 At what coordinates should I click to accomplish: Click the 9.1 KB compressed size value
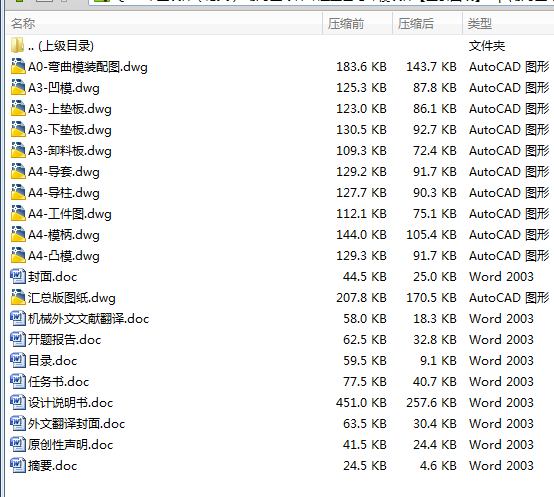(x=438, y=361)
